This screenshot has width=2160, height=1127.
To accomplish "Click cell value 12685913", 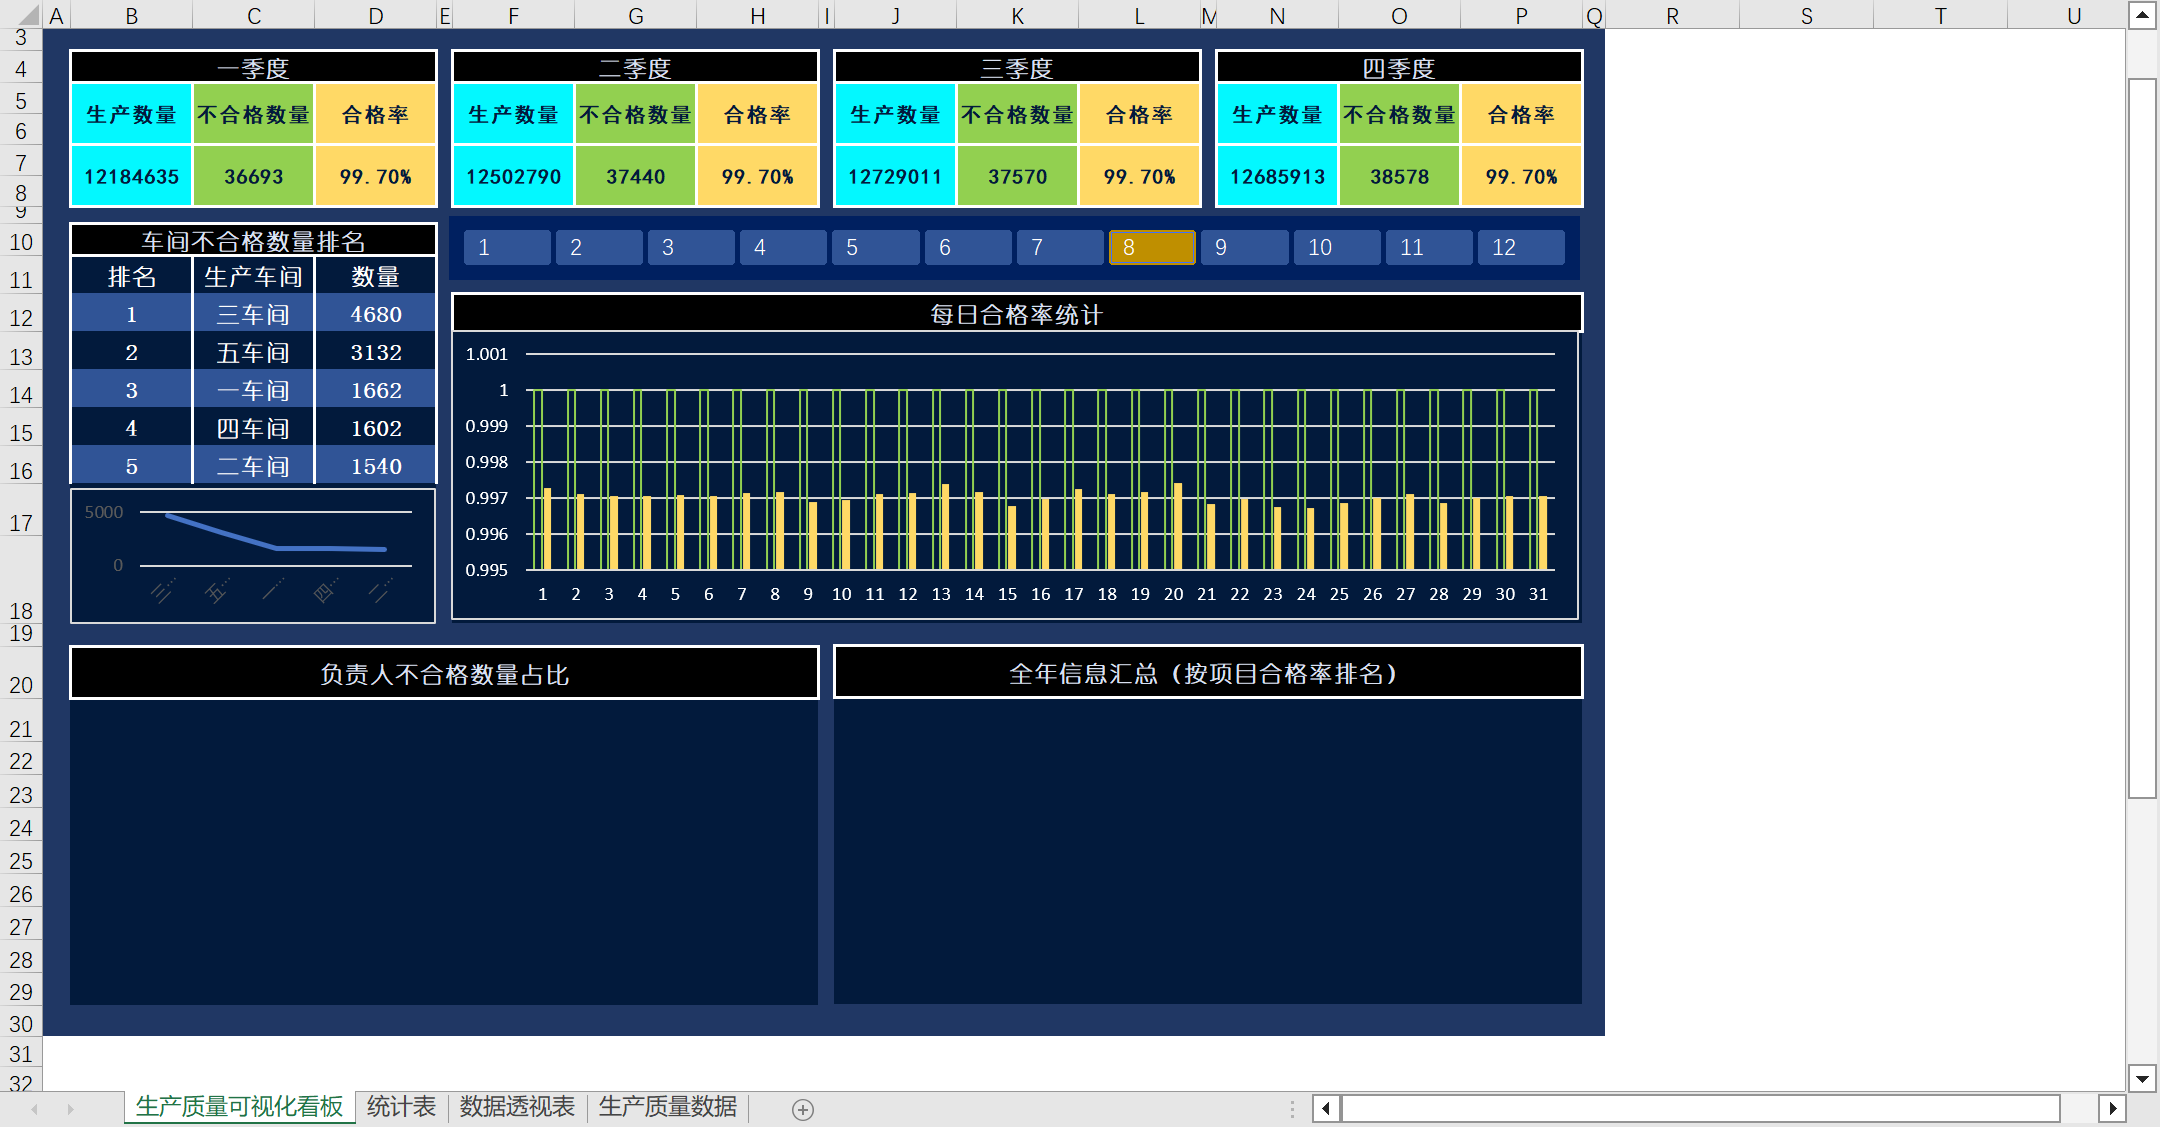I will [1277, 177].
